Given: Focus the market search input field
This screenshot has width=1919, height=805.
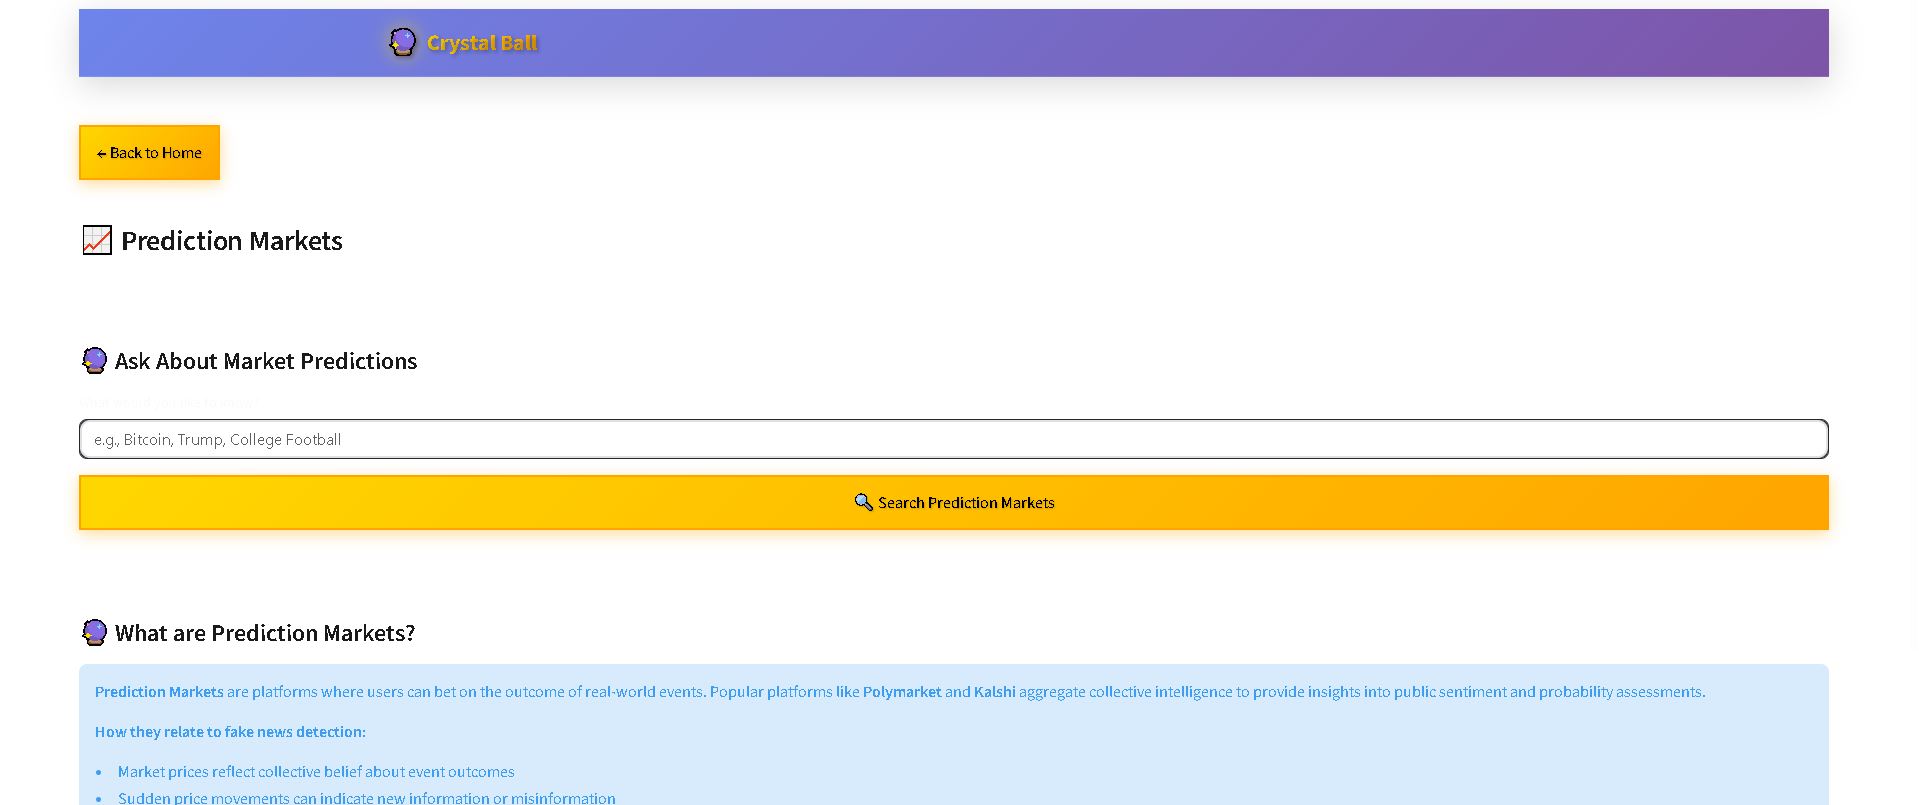Looking at the screenshot, I should point(954,439).
